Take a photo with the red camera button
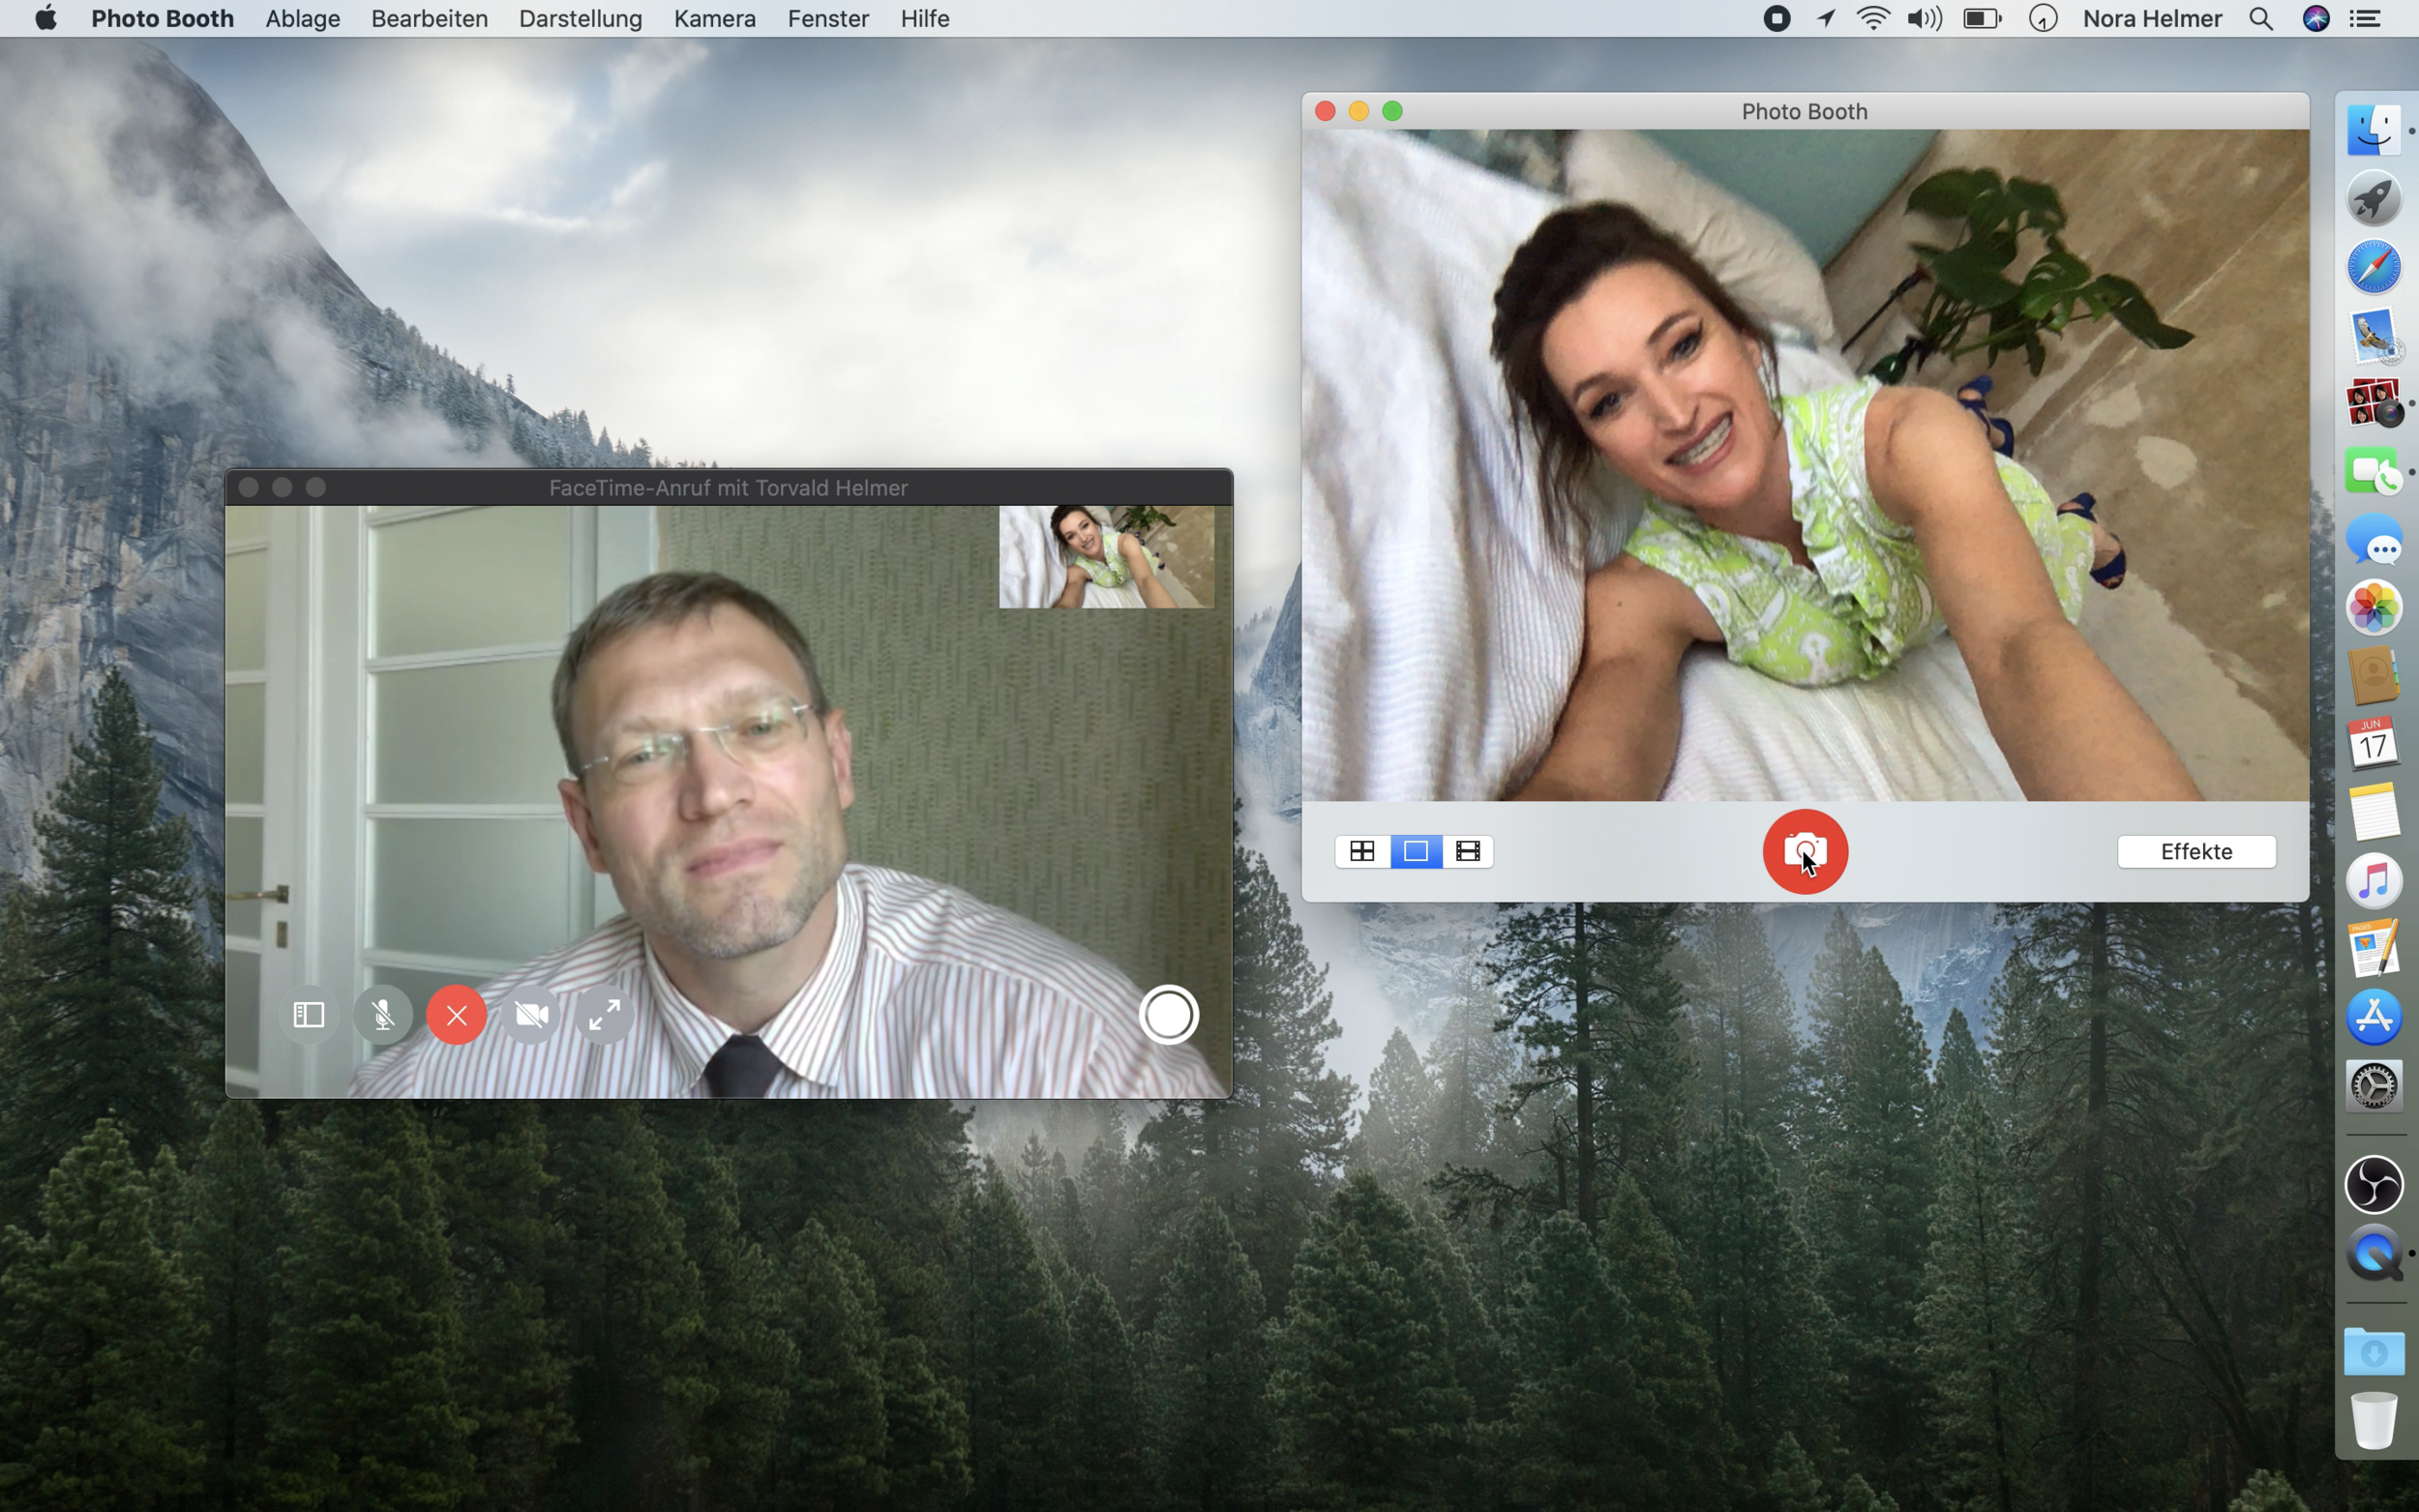 pyautogui.click(x=1804, y=851)
